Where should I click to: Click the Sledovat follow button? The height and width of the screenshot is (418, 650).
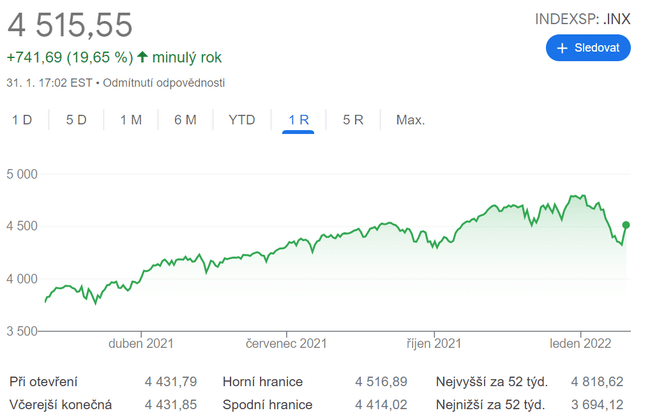588,48
